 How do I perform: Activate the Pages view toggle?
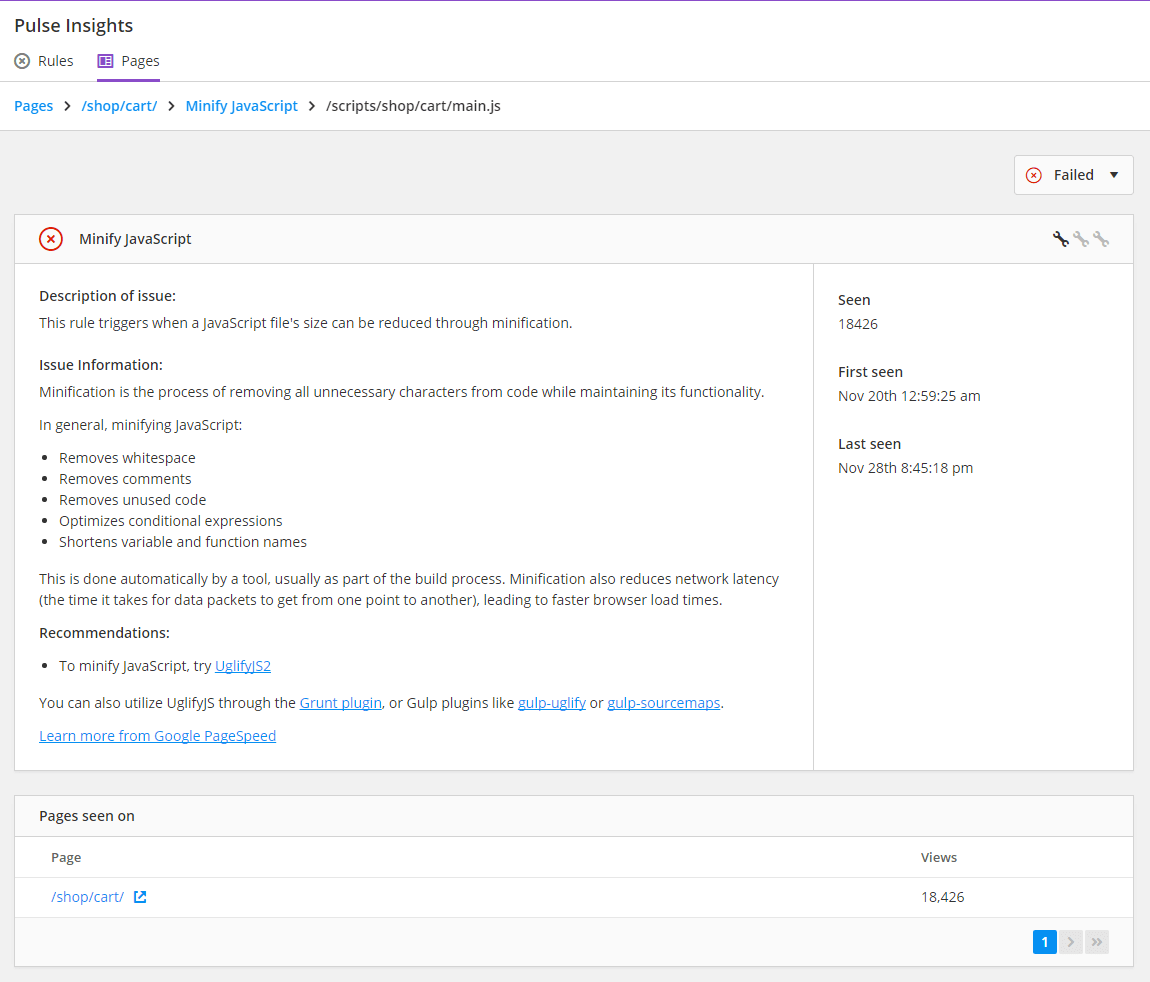point(128,60)
